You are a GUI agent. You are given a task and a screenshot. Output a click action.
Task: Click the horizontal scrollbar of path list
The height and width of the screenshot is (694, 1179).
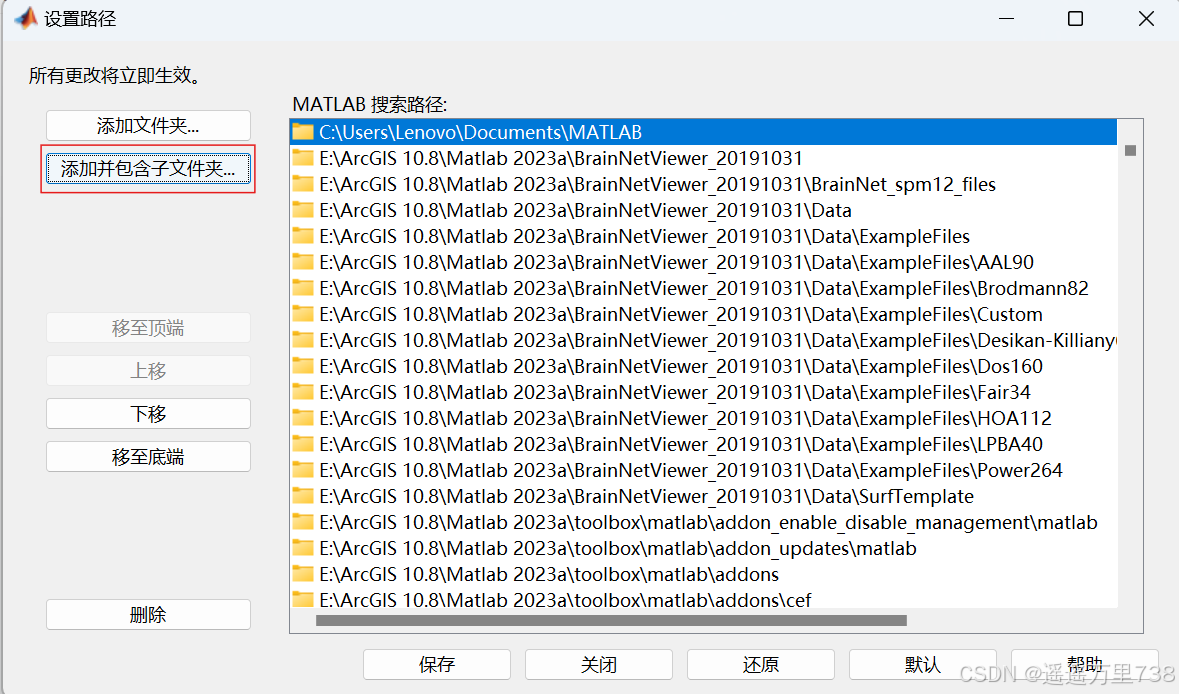pyautogui.click(x=611, y=620)
